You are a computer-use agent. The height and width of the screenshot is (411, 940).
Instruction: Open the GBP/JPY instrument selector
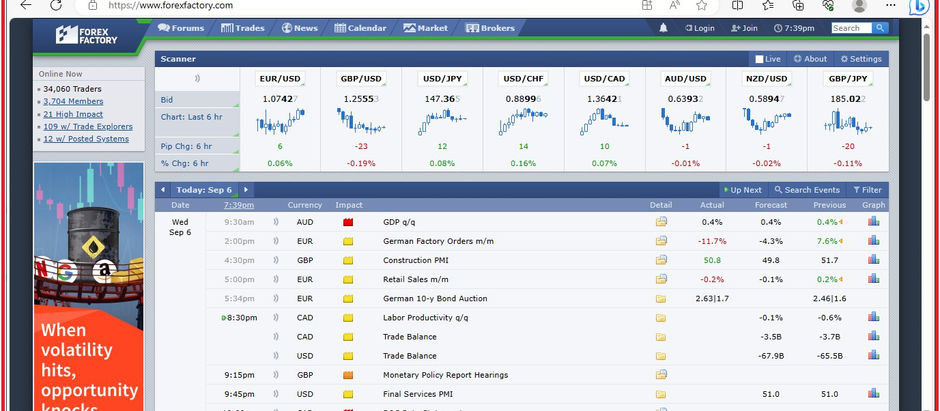click(x=848, y=78)
